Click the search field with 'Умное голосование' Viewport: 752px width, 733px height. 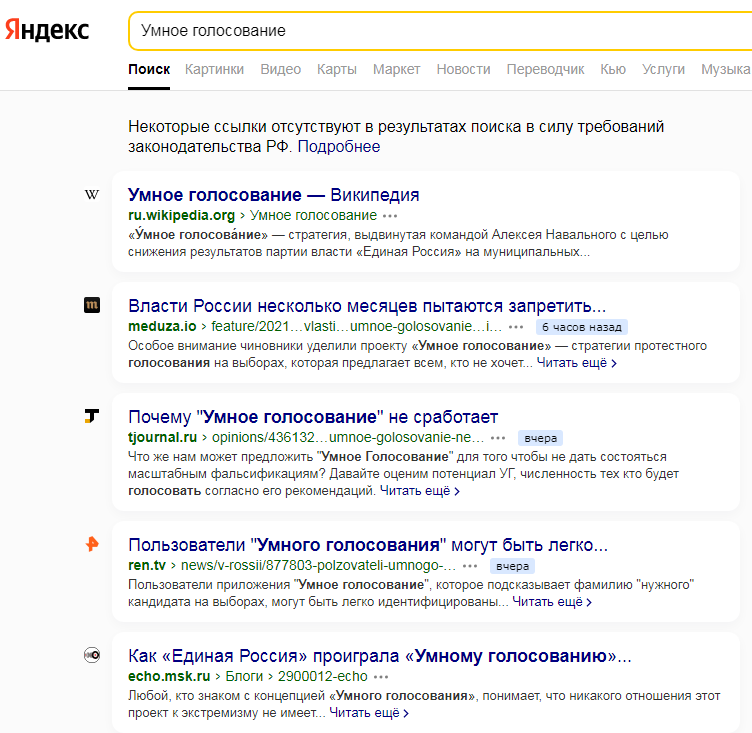pos(440,31)
